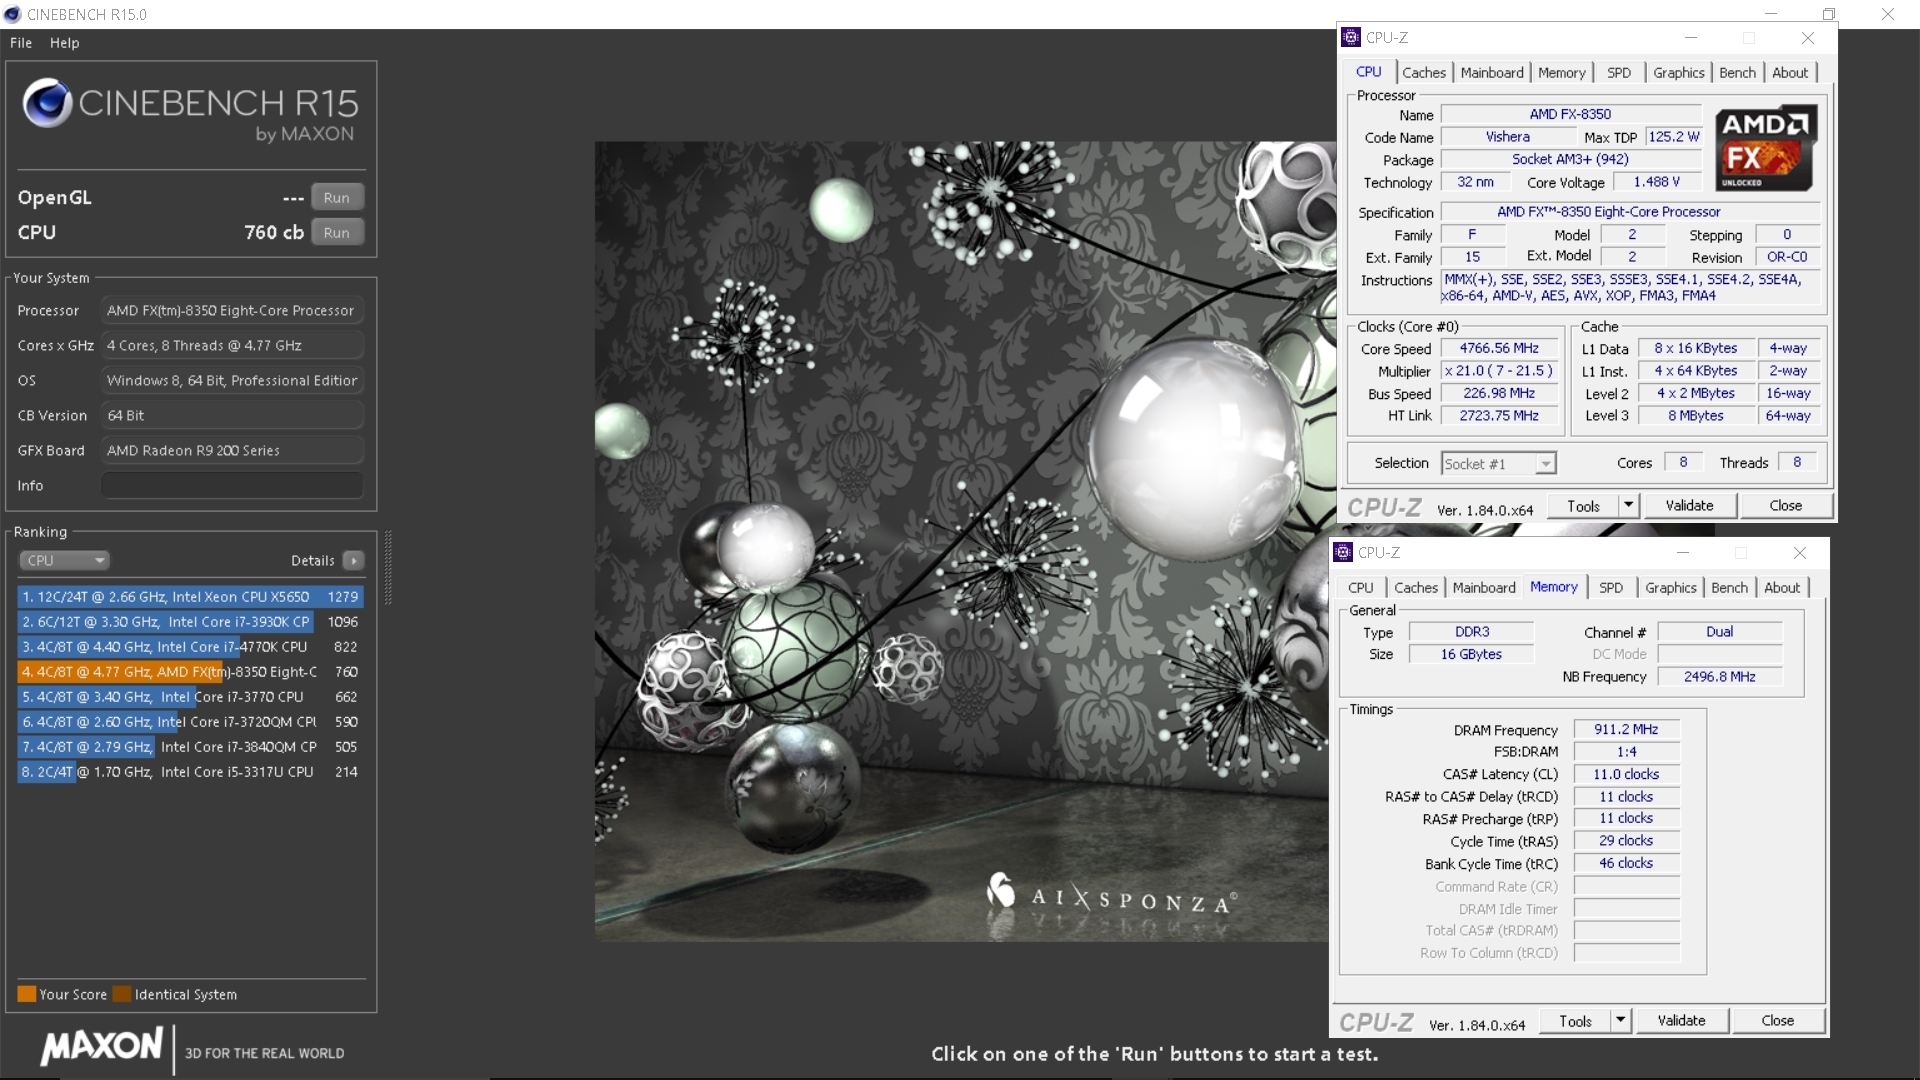Screen dimensions: 1920x1080
Task: Click the Core Speed 4766.56 MHz value
Action: (1499, 349)
